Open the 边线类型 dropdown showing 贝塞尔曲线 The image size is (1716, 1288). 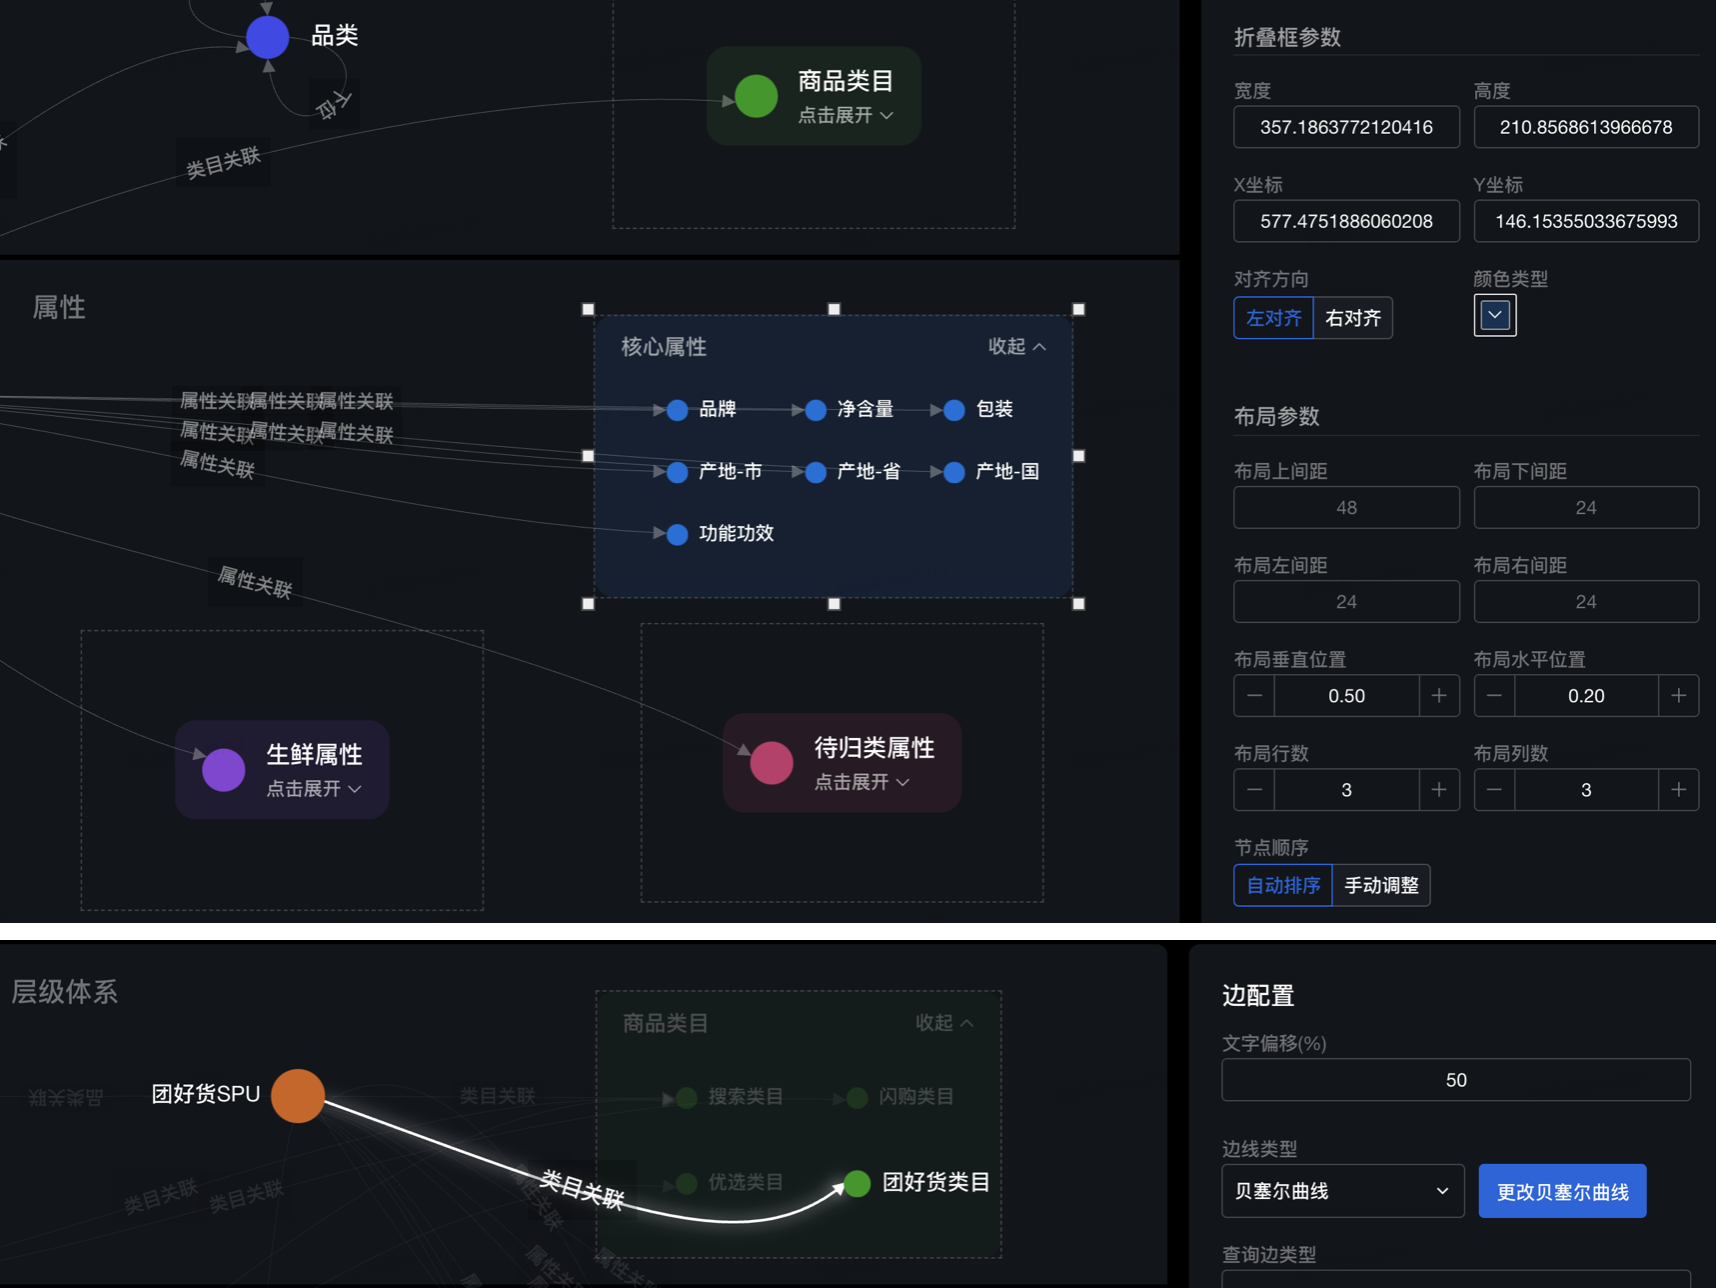[x=1343, y=1191]
